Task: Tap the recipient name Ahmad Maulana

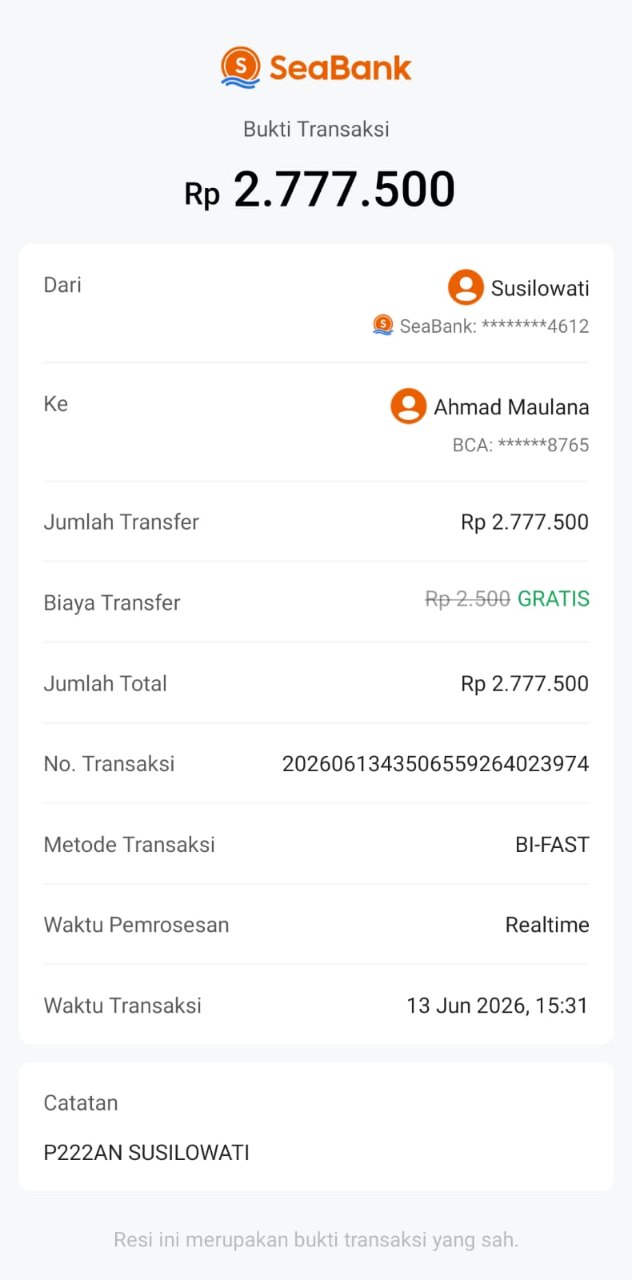Action: 511,407
